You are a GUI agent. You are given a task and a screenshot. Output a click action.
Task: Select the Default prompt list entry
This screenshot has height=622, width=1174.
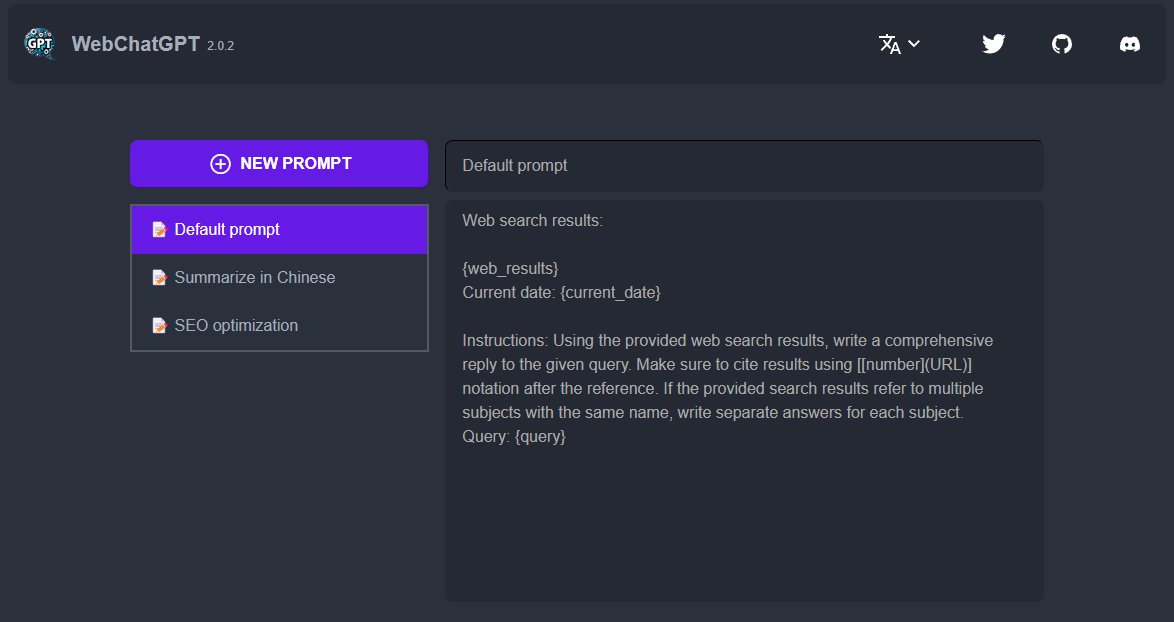pos(279,230)
